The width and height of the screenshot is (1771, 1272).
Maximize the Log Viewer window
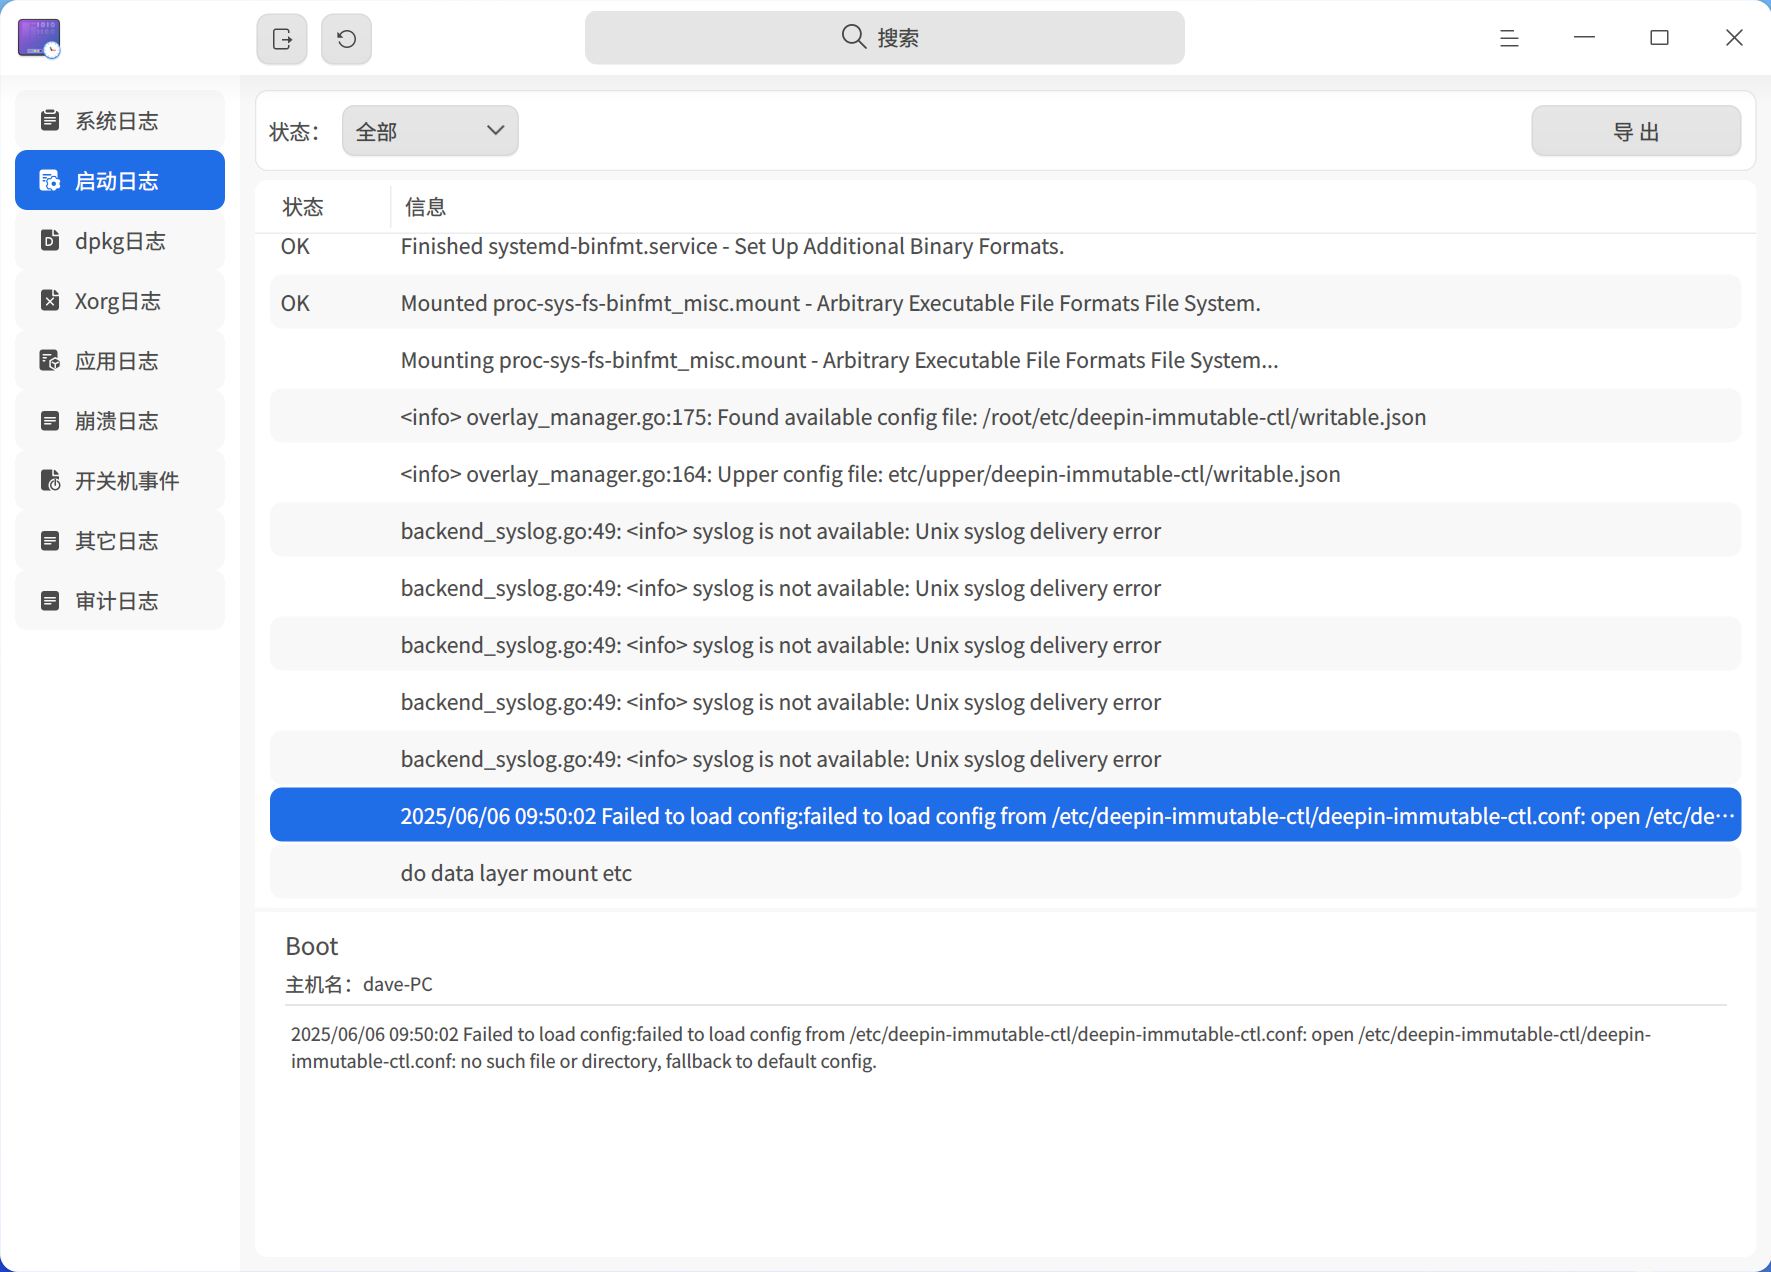(x=1659, y=38)
